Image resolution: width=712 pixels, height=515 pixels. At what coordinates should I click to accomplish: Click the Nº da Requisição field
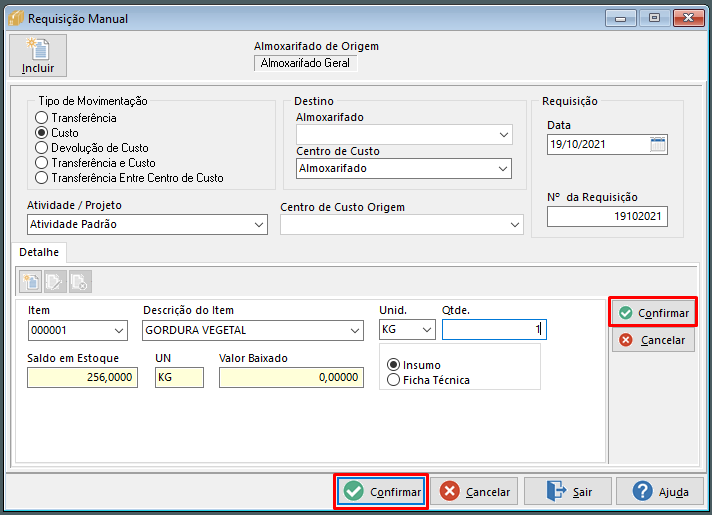[607, 216]
